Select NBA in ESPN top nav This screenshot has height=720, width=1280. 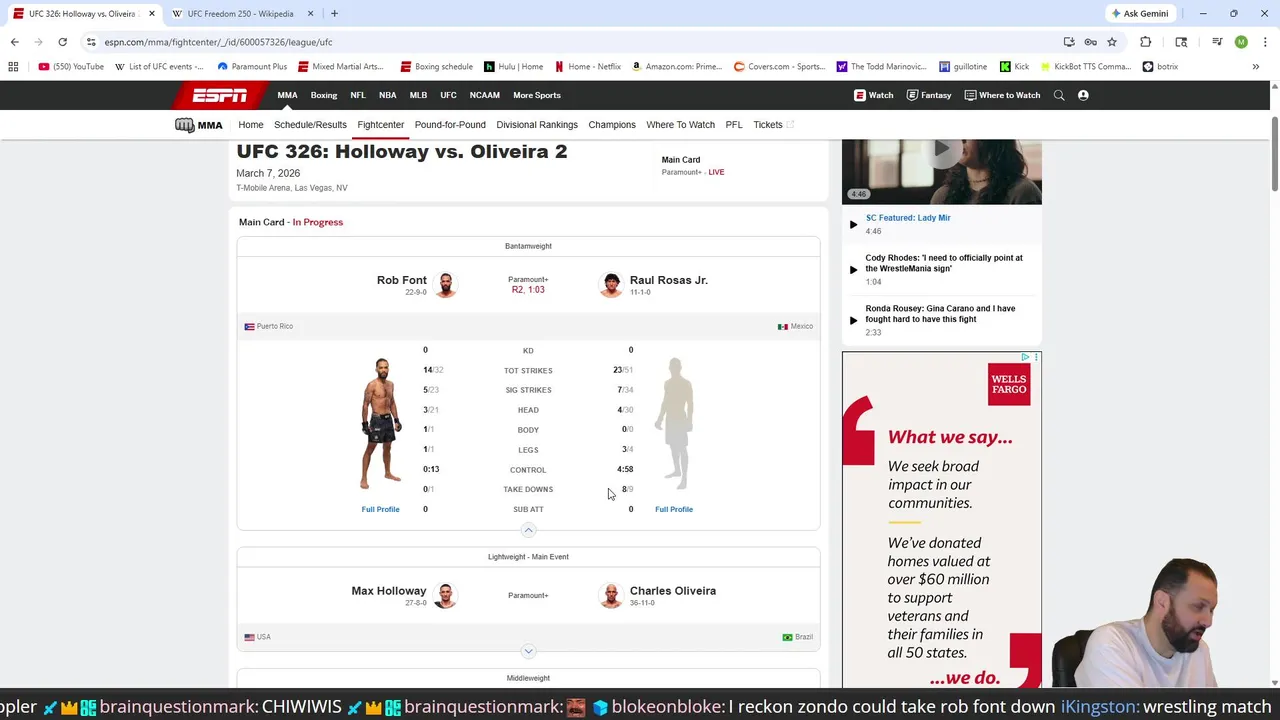point(387,95)
